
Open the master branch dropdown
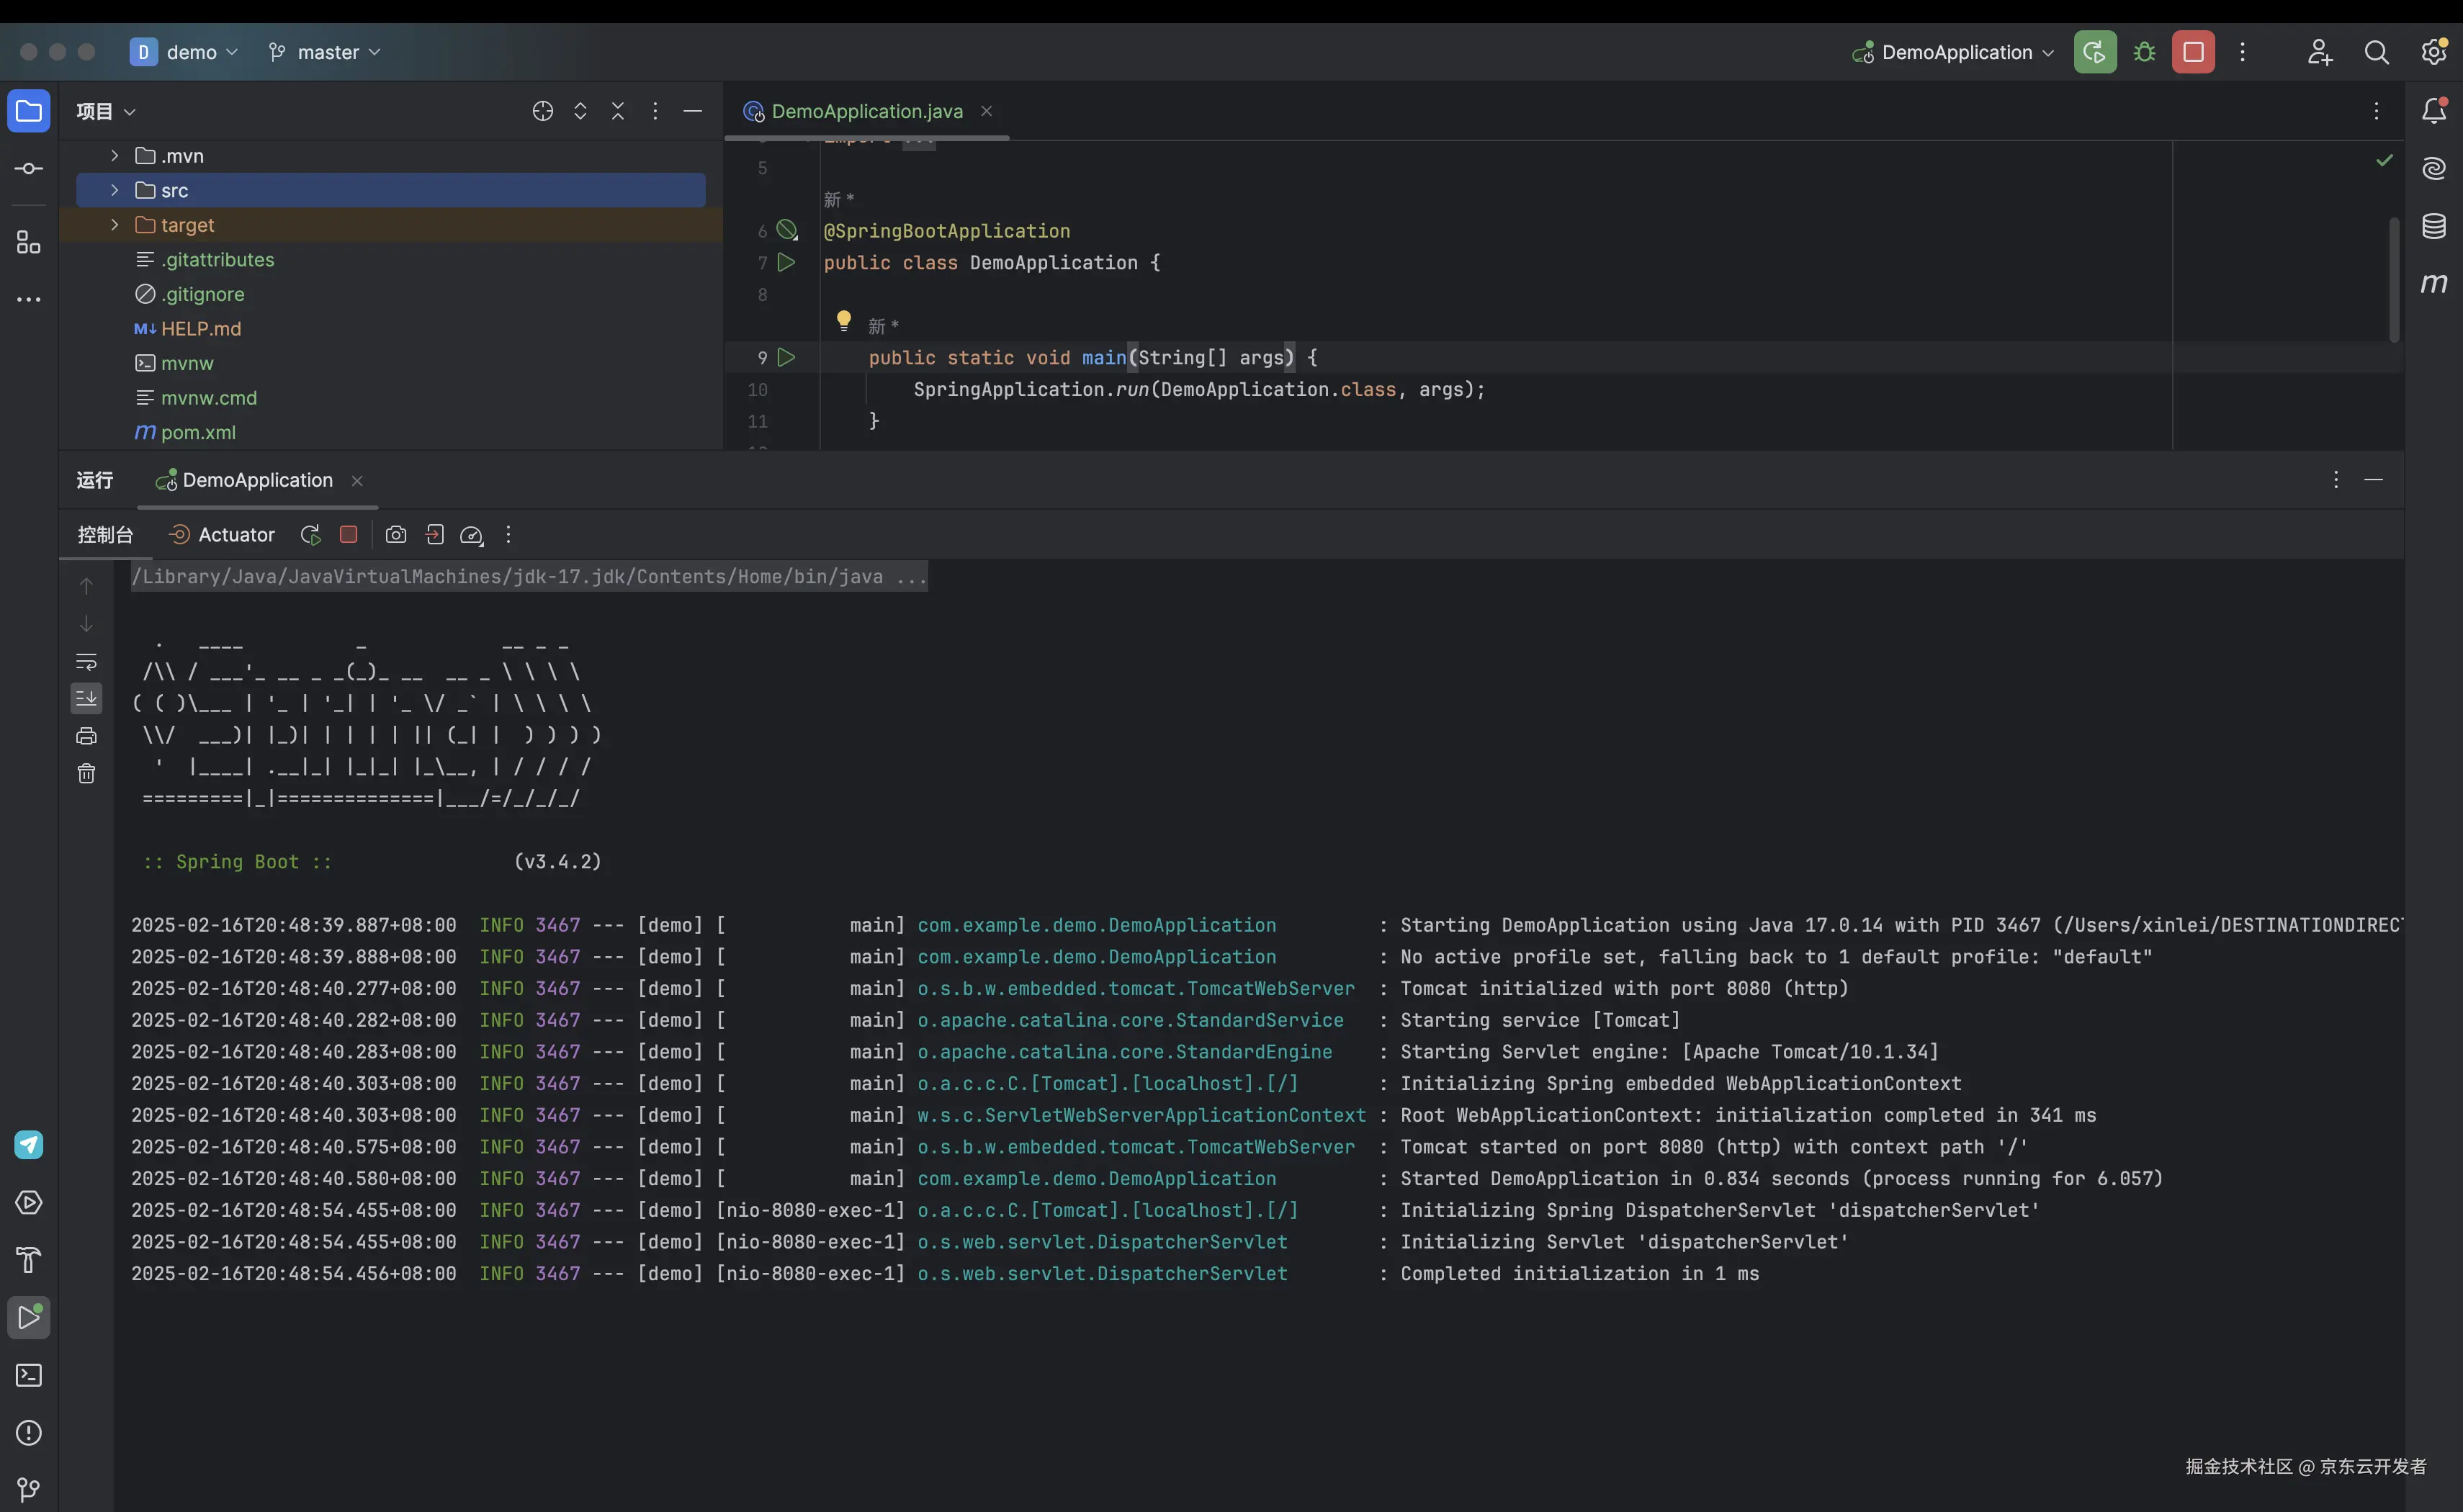[326, 52]
